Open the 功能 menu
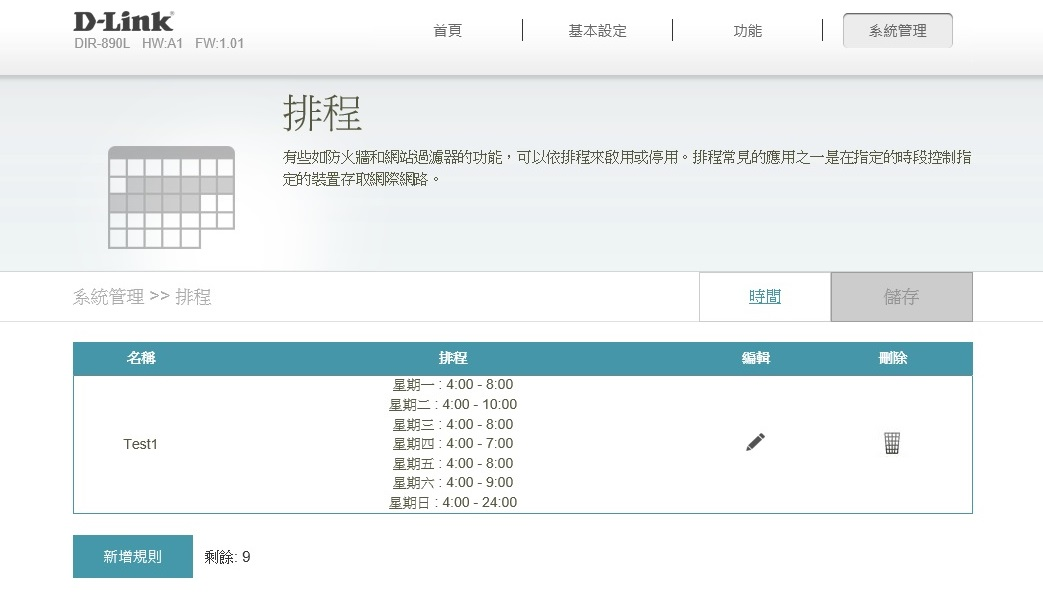The image size is (1043, 599). pos(747,31)
